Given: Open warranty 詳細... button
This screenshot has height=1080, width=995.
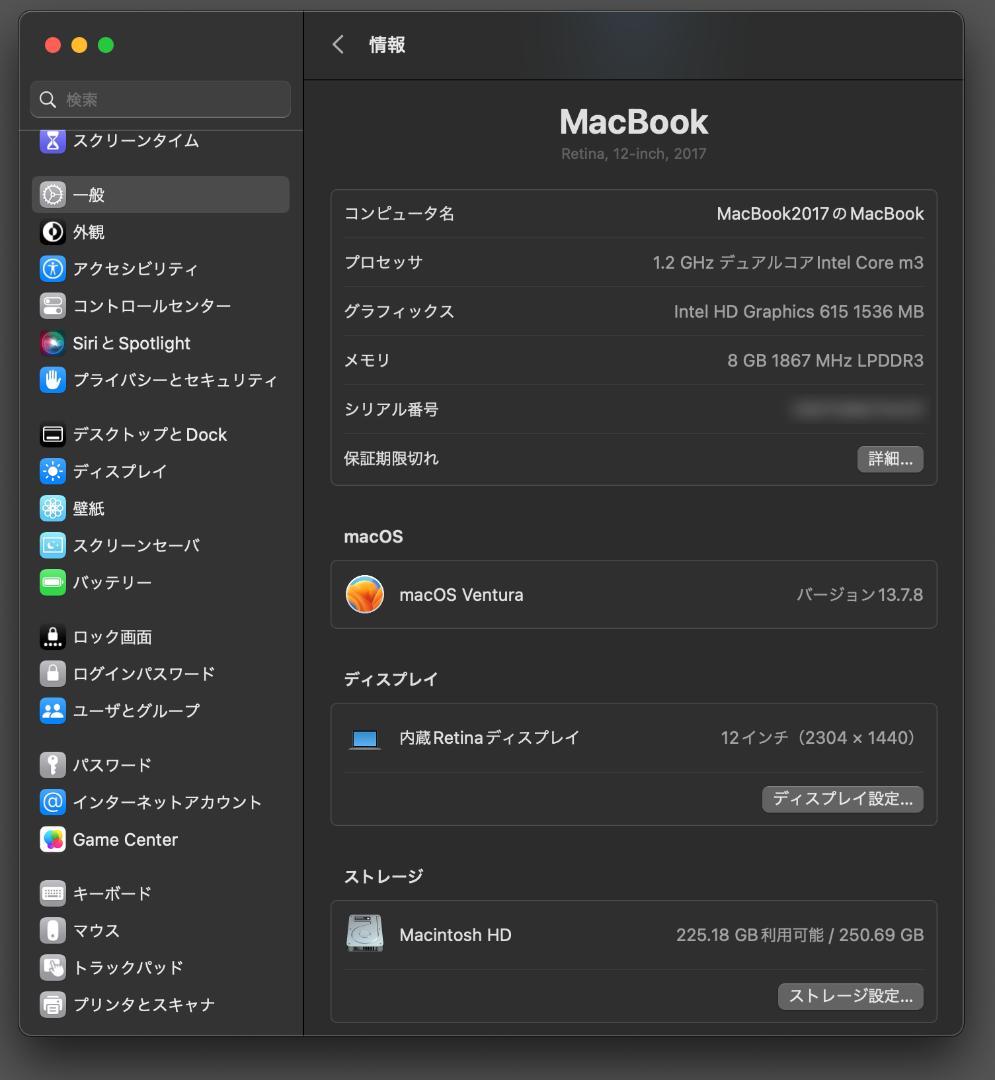Looking at the screenshot, I should point(889,459).
